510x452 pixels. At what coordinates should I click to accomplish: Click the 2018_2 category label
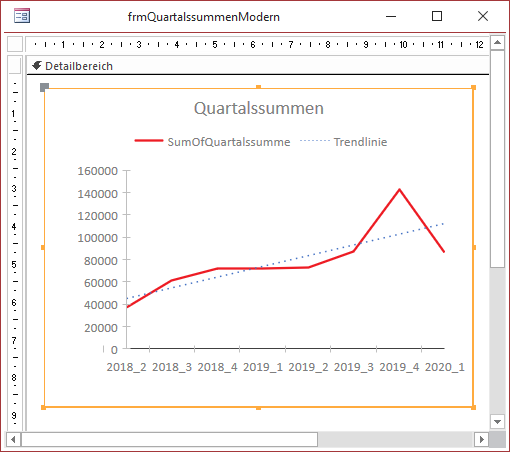tap(126, 367)
